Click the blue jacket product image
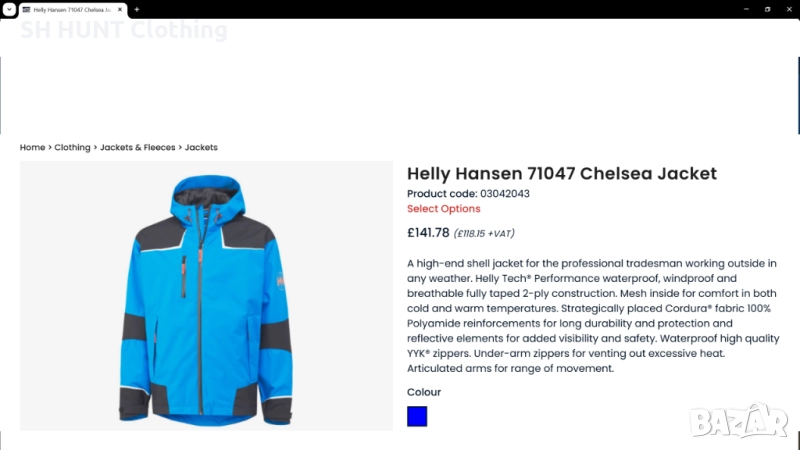This screenshot has height=450, width=800. [x=206, y=297]
